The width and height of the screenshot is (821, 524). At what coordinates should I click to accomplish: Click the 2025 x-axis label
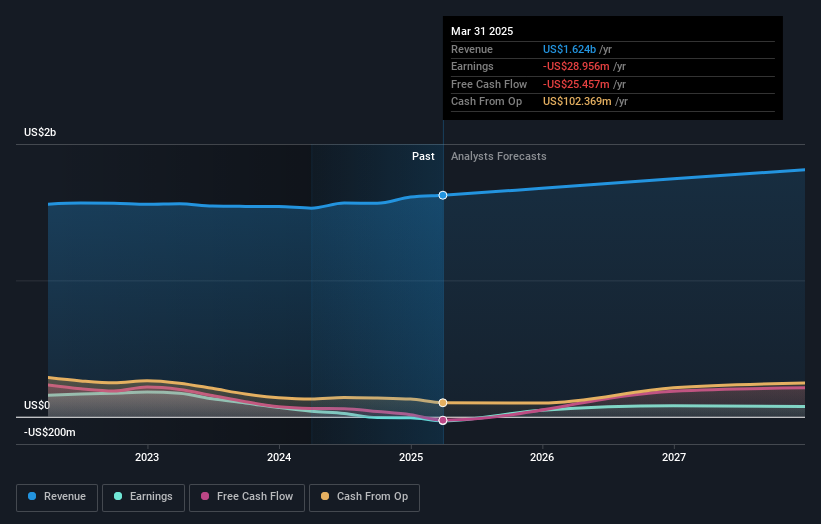click(x=411, y=457)
